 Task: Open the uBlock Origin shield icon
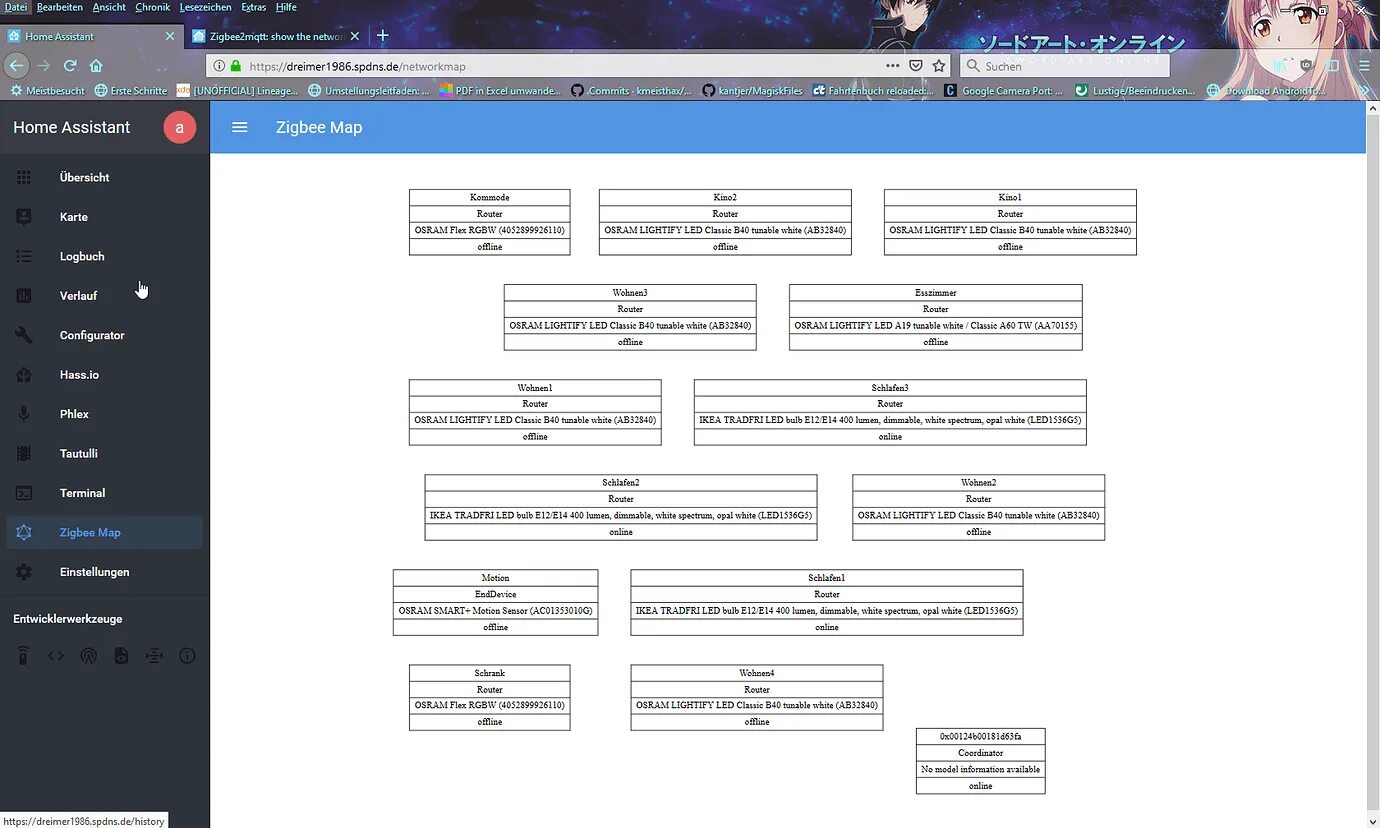[1307, 65]
